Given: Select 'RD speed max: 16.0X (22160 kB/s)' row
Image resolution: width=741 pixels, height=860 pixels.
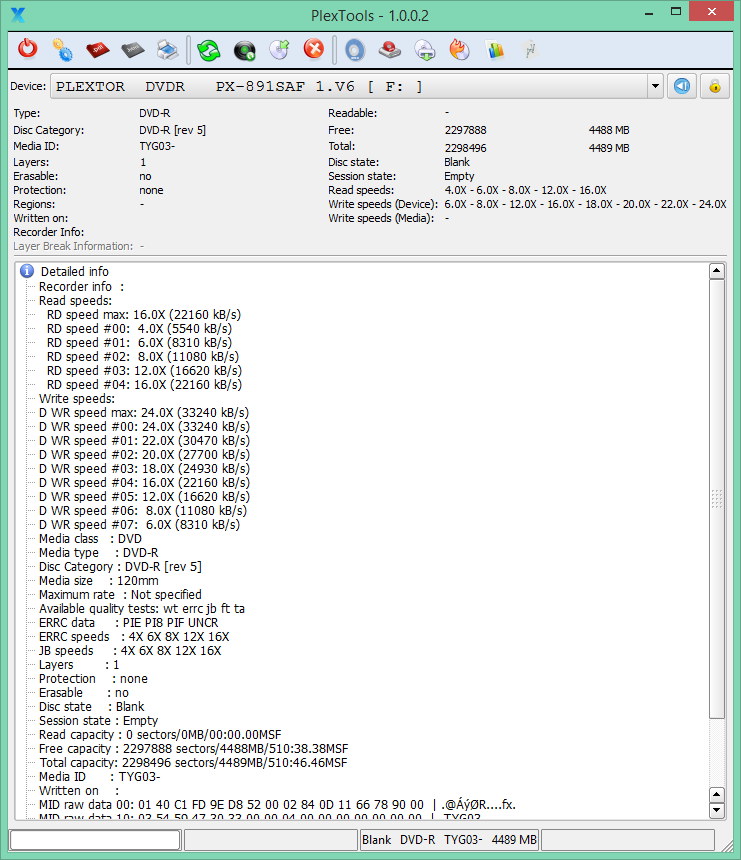Looking at the screenshot, I should click(144, 315).
